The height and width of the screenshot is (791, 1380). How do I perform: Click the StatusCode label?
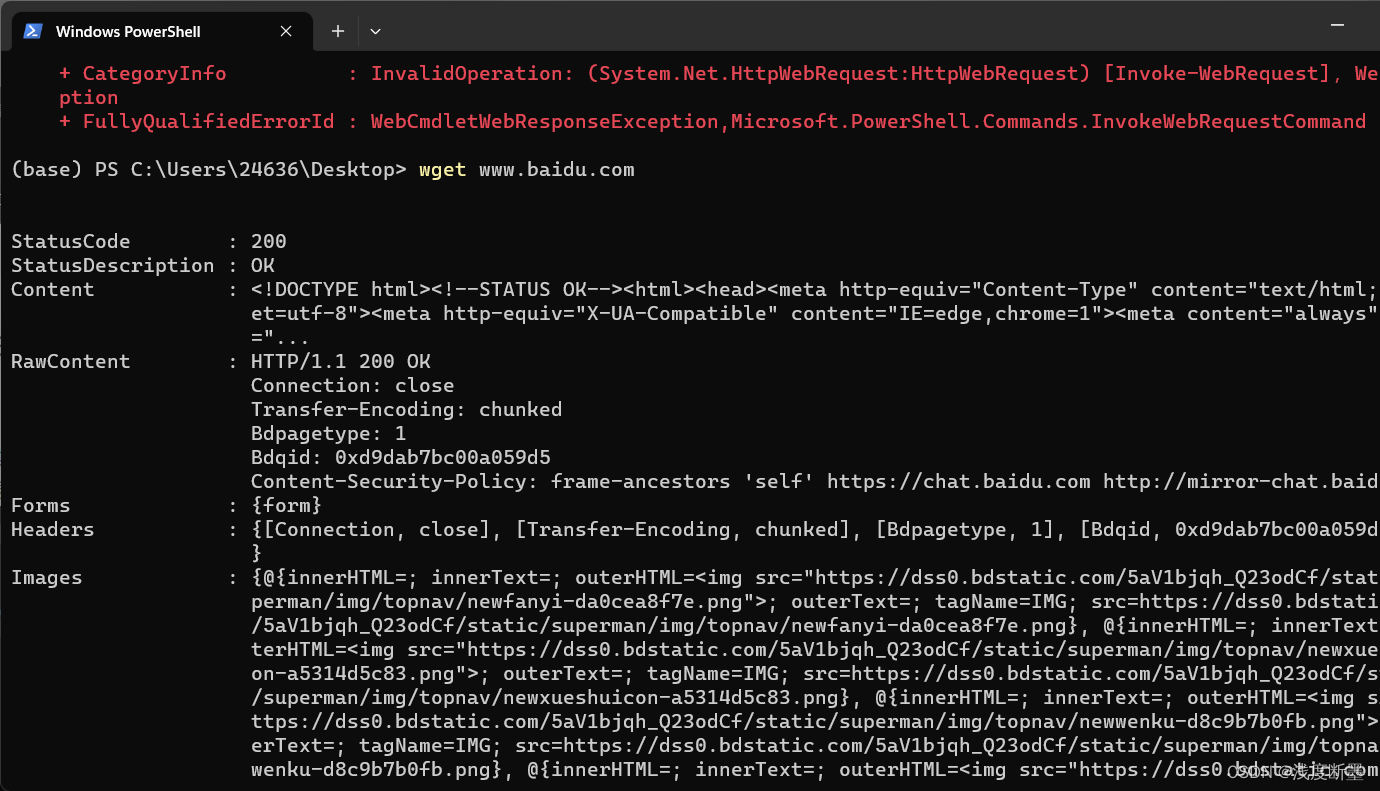coord(71,241)
